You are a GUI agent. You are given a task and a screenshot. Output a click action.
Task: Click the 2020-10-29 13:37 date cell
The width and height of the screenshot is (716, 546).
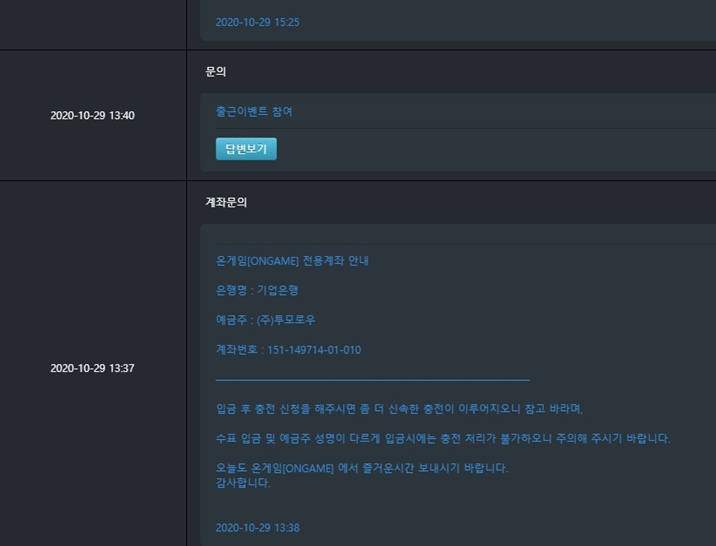point(92,369)
